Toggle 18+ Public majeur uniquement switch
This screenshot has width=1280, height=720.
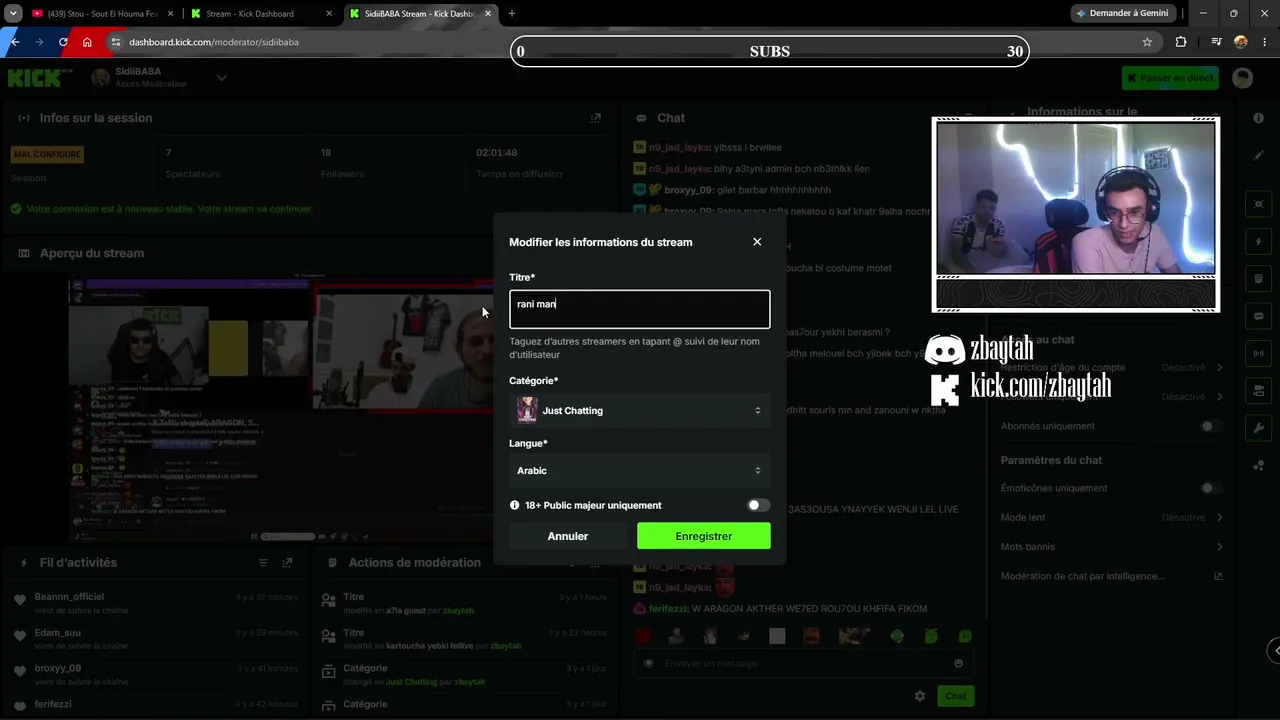[759, 505]
